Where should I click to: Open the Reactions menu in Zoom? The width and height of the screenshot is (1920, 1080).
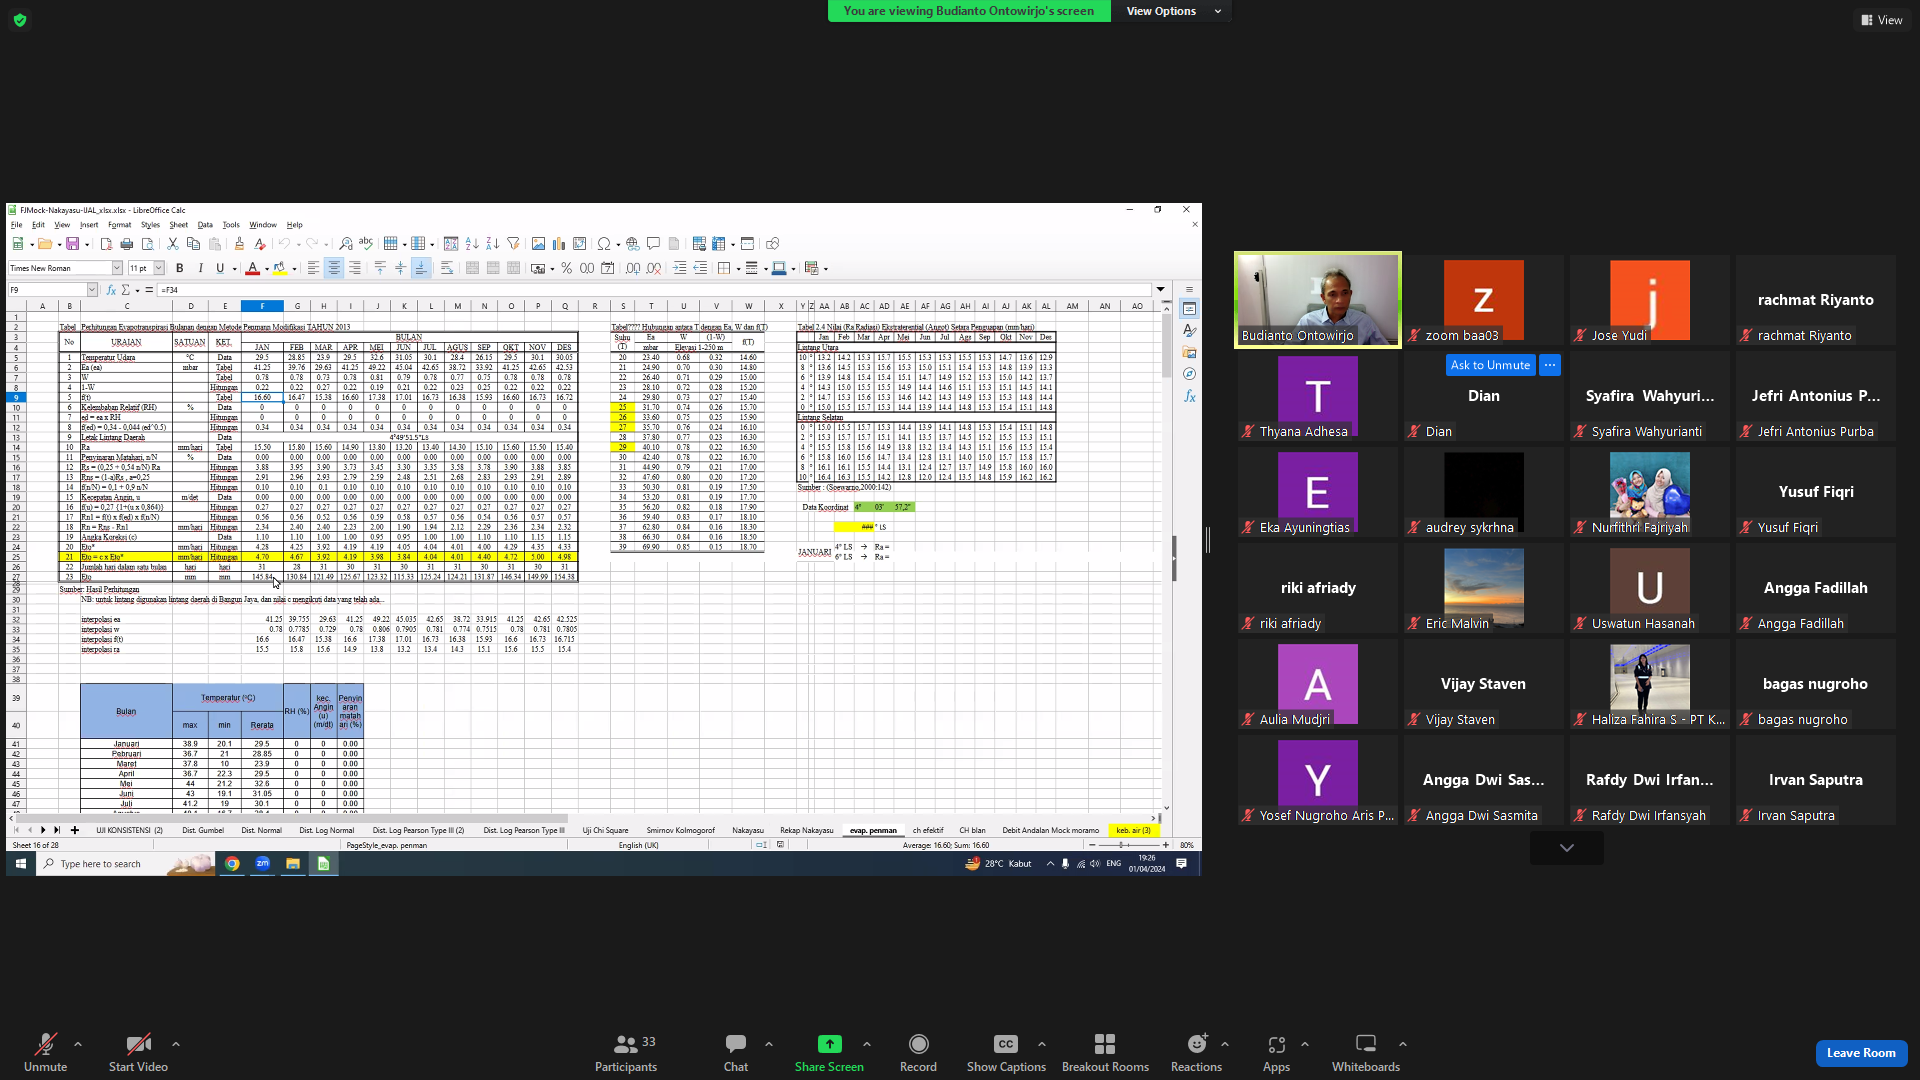(x=1196, y=1053)
